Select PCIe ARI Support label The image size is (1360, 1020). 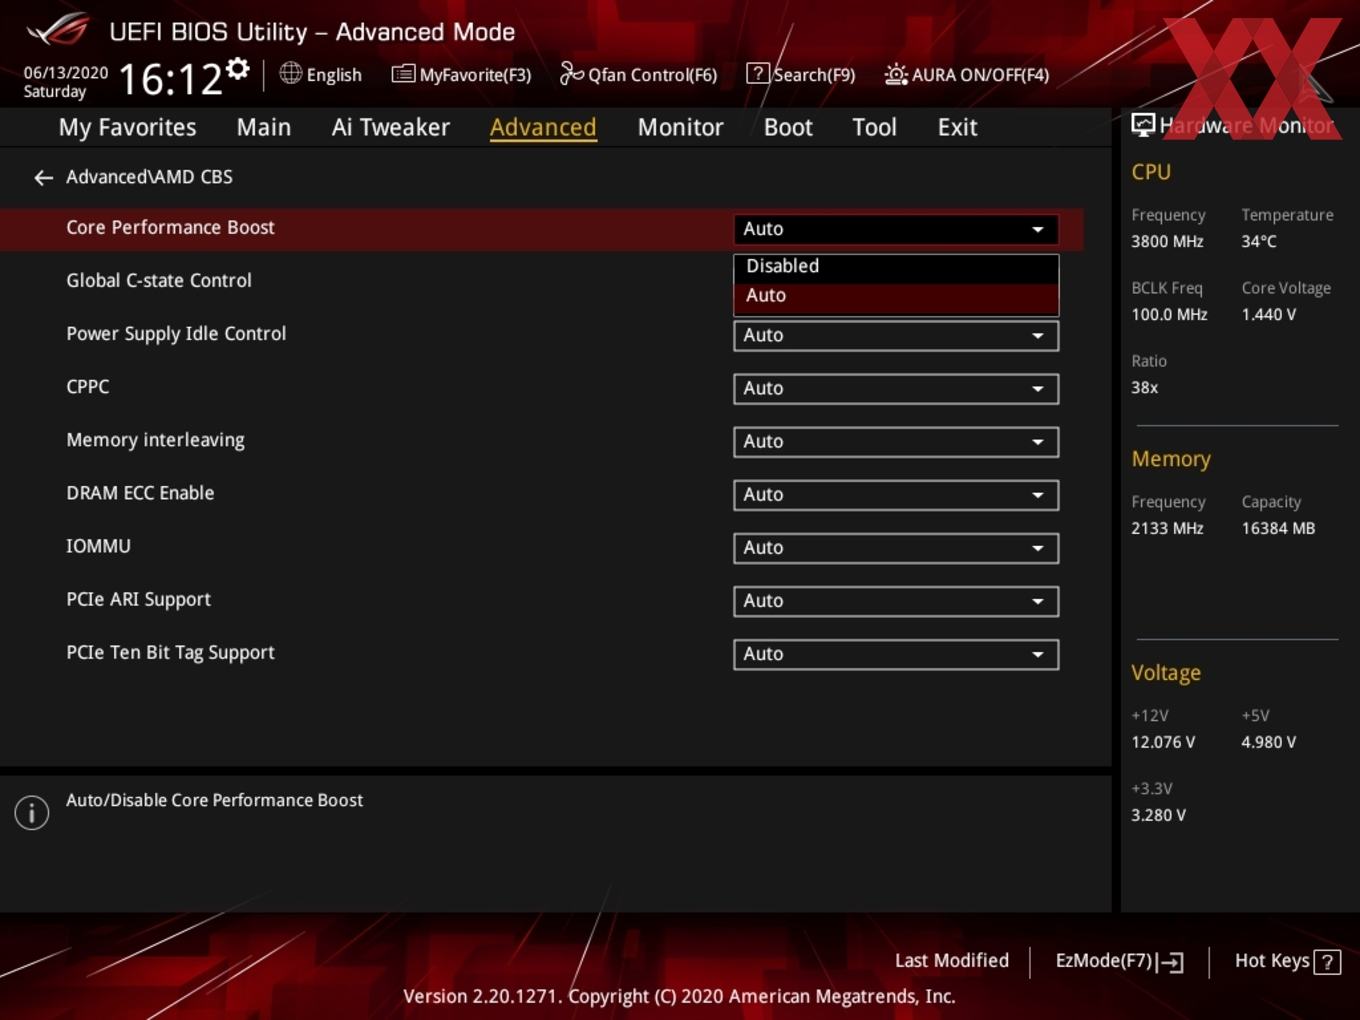pyautogui.click(x=138, y=599)
